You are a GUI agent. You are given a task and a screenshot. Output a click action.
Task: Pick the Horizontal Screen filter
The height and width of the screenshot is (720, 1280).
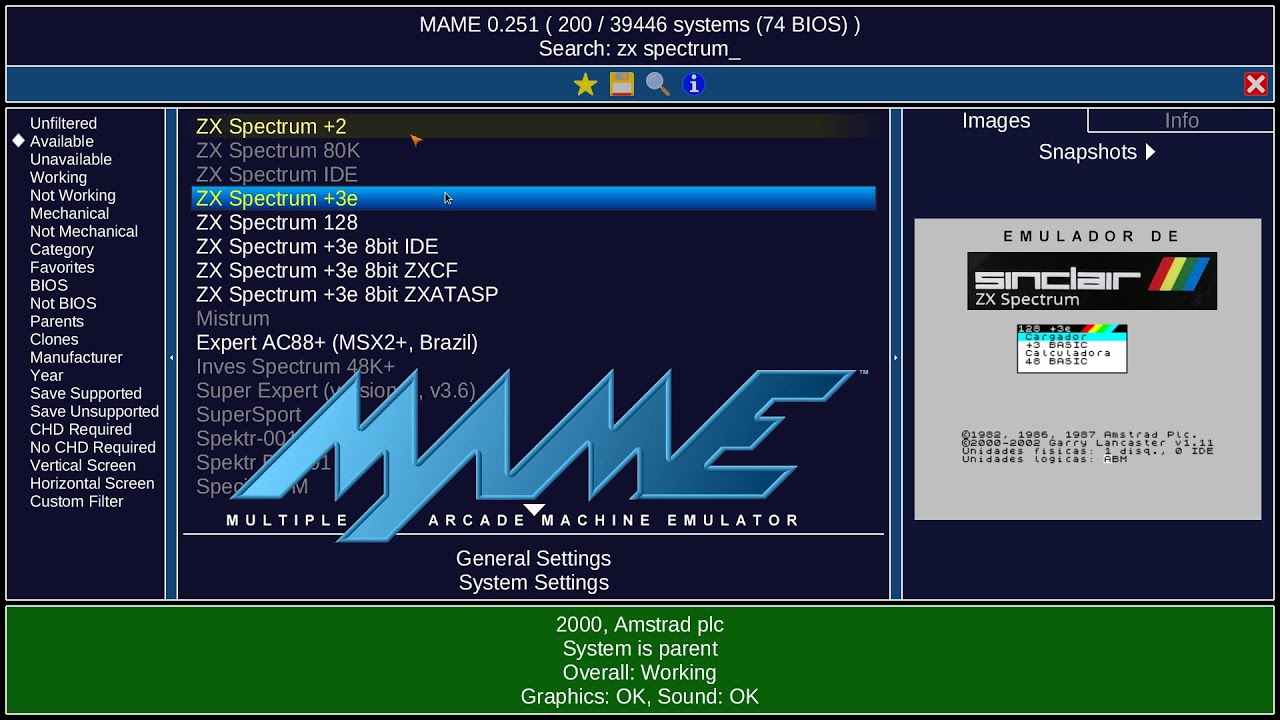tap(92, 484)
